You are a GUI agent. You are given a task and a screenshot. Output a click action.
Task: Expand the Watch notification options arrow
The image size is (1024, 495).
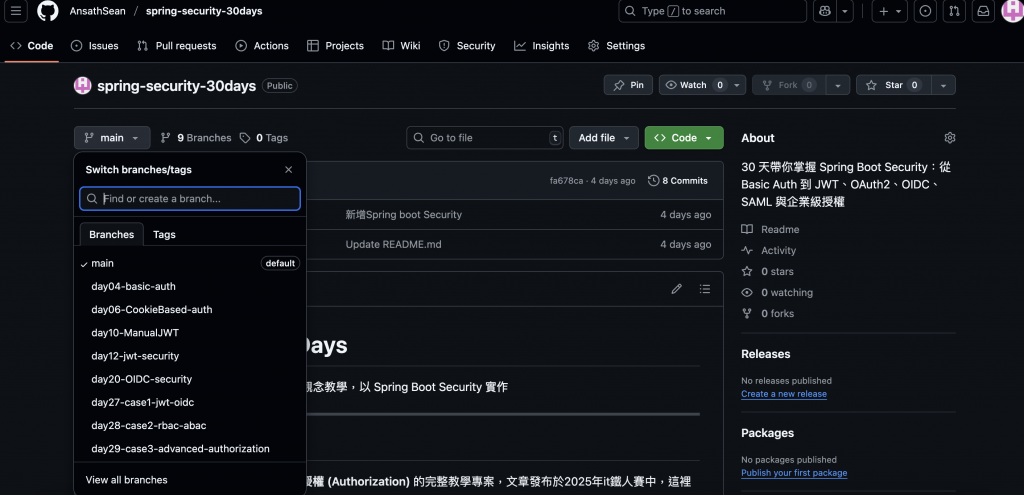point(737,85)
